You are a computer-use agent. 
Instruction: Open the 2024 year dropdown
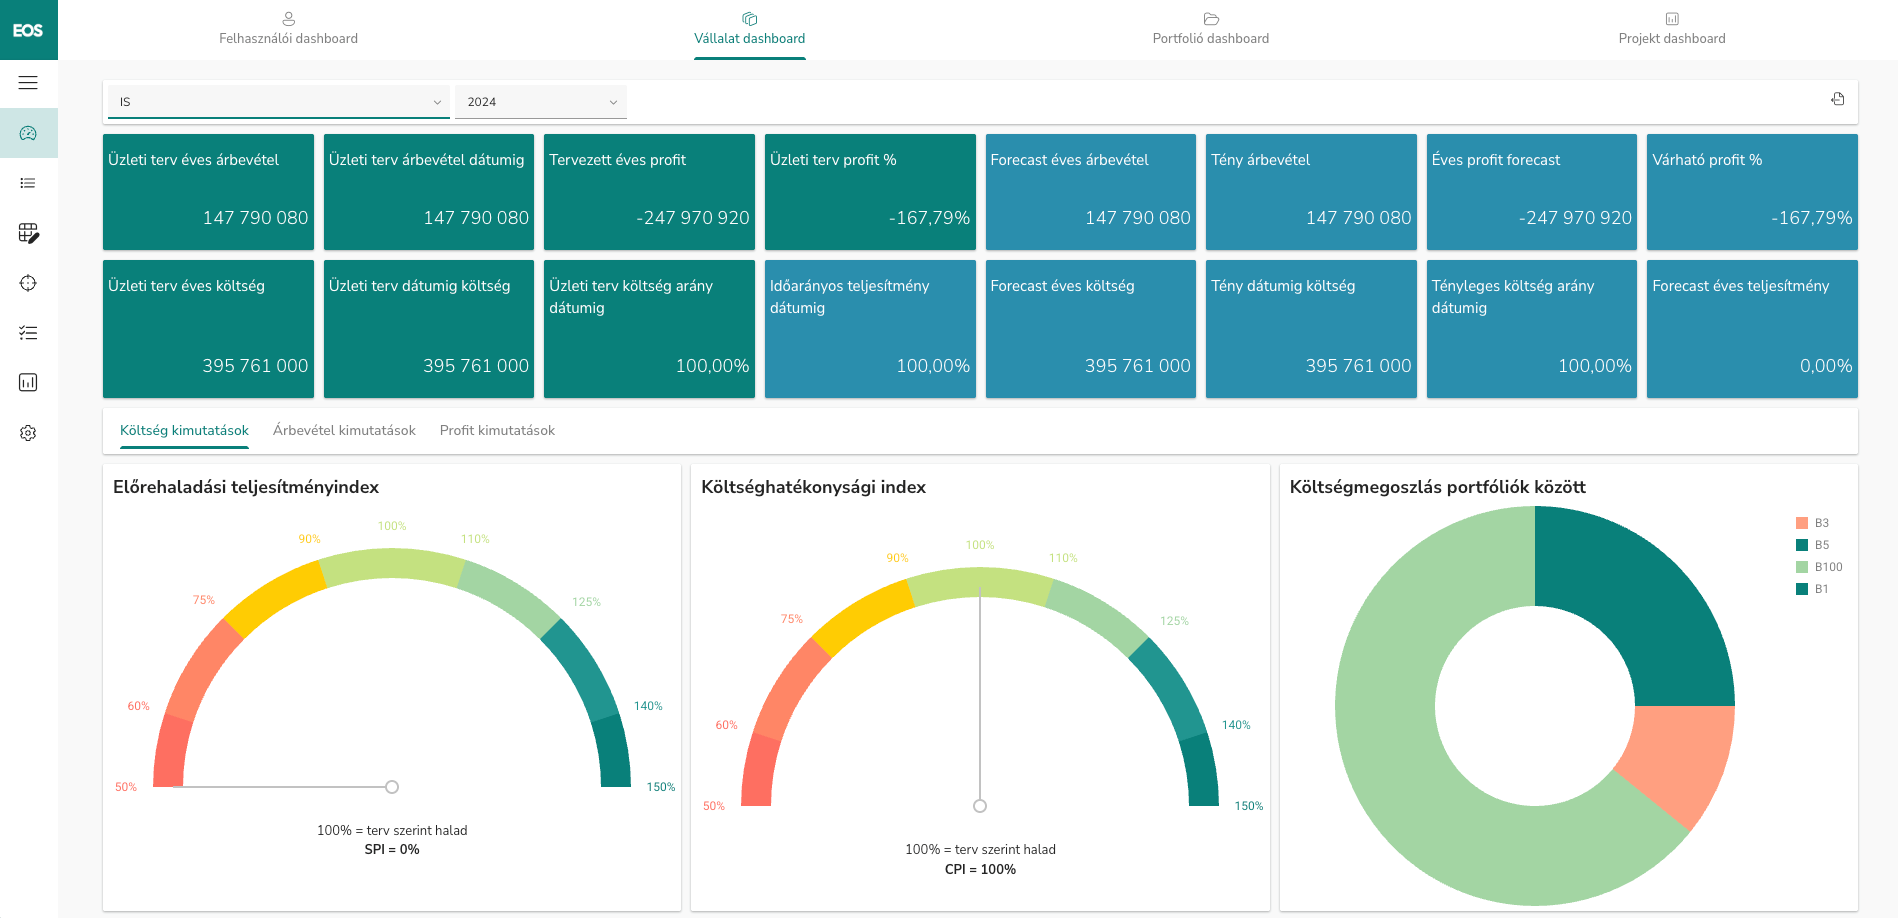click(x=540, y=101)
